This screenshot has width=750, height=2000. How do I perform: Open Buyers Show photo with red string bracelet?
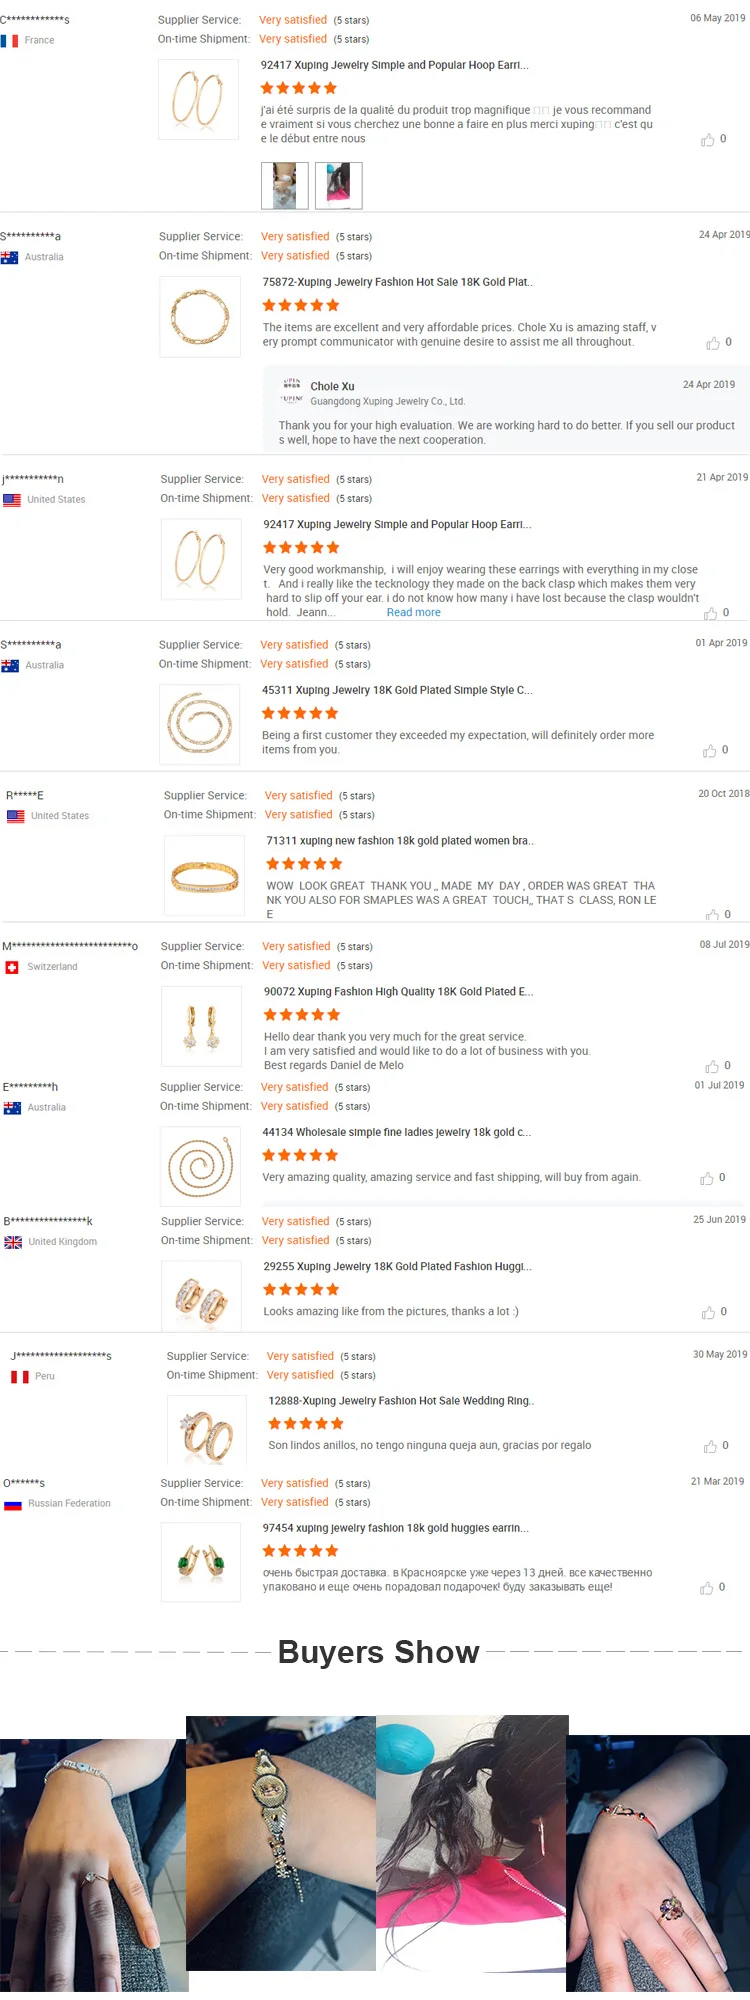pos(658,1862)
